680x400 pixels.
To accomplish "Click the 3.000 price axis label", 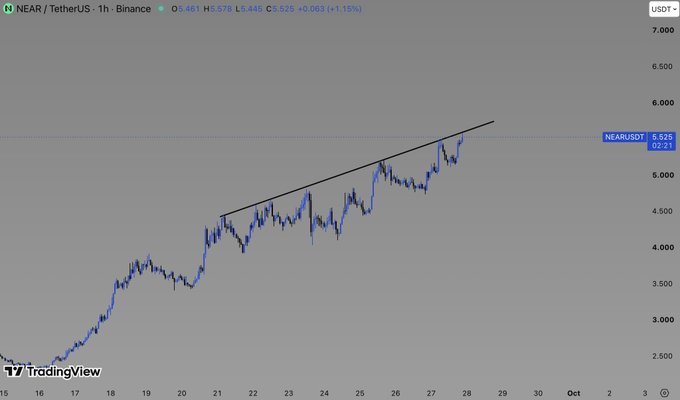I will click(663, 320).
